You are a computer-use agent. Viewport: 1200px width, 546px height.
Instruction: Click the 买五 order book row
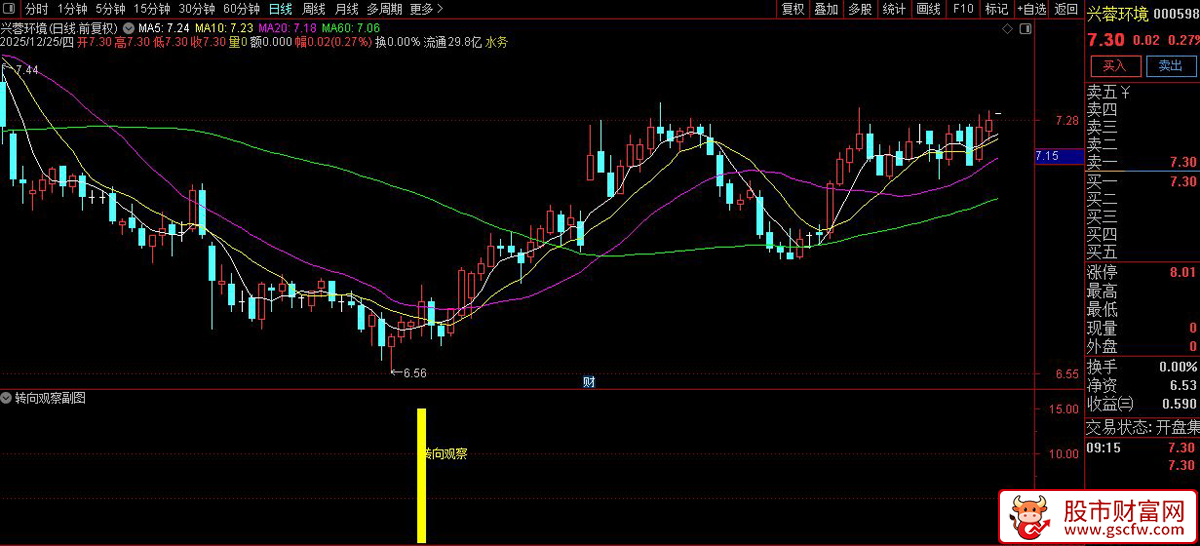[x=1143, y=252]
